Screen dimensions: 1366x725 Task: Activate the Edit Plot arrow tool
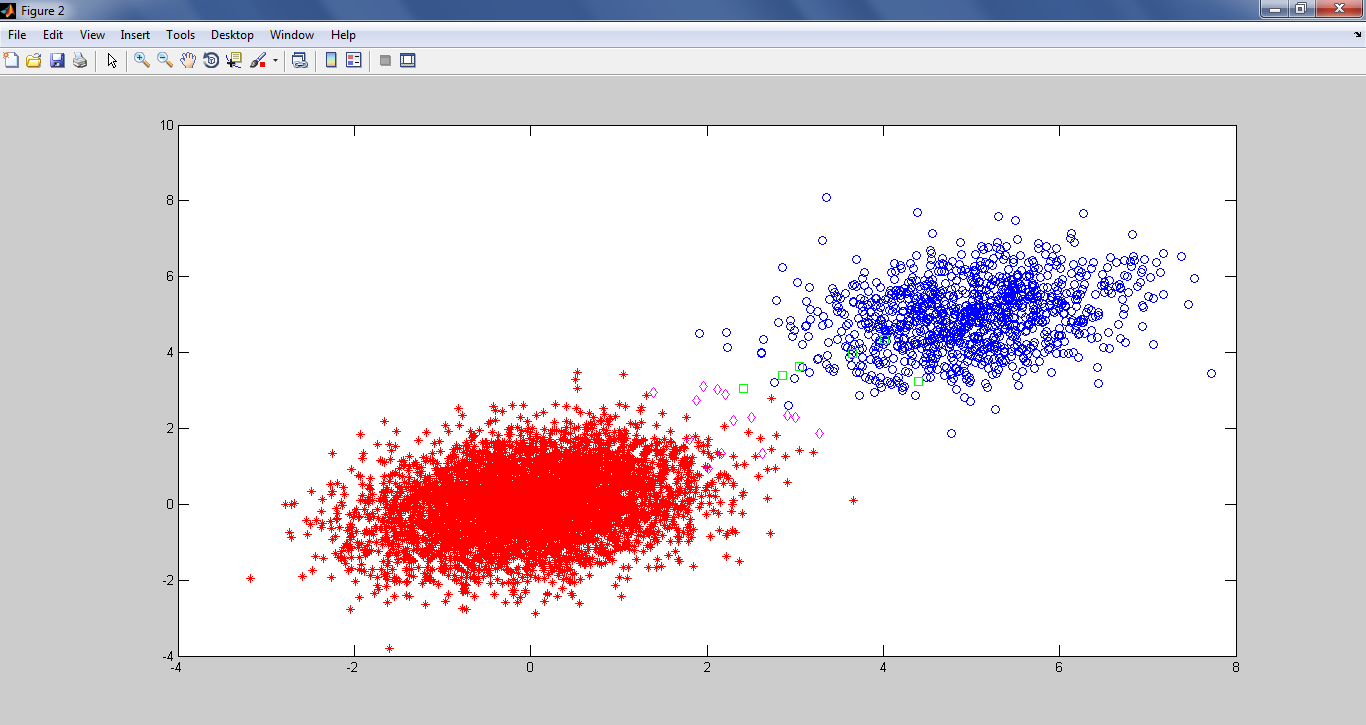[112, 60]
